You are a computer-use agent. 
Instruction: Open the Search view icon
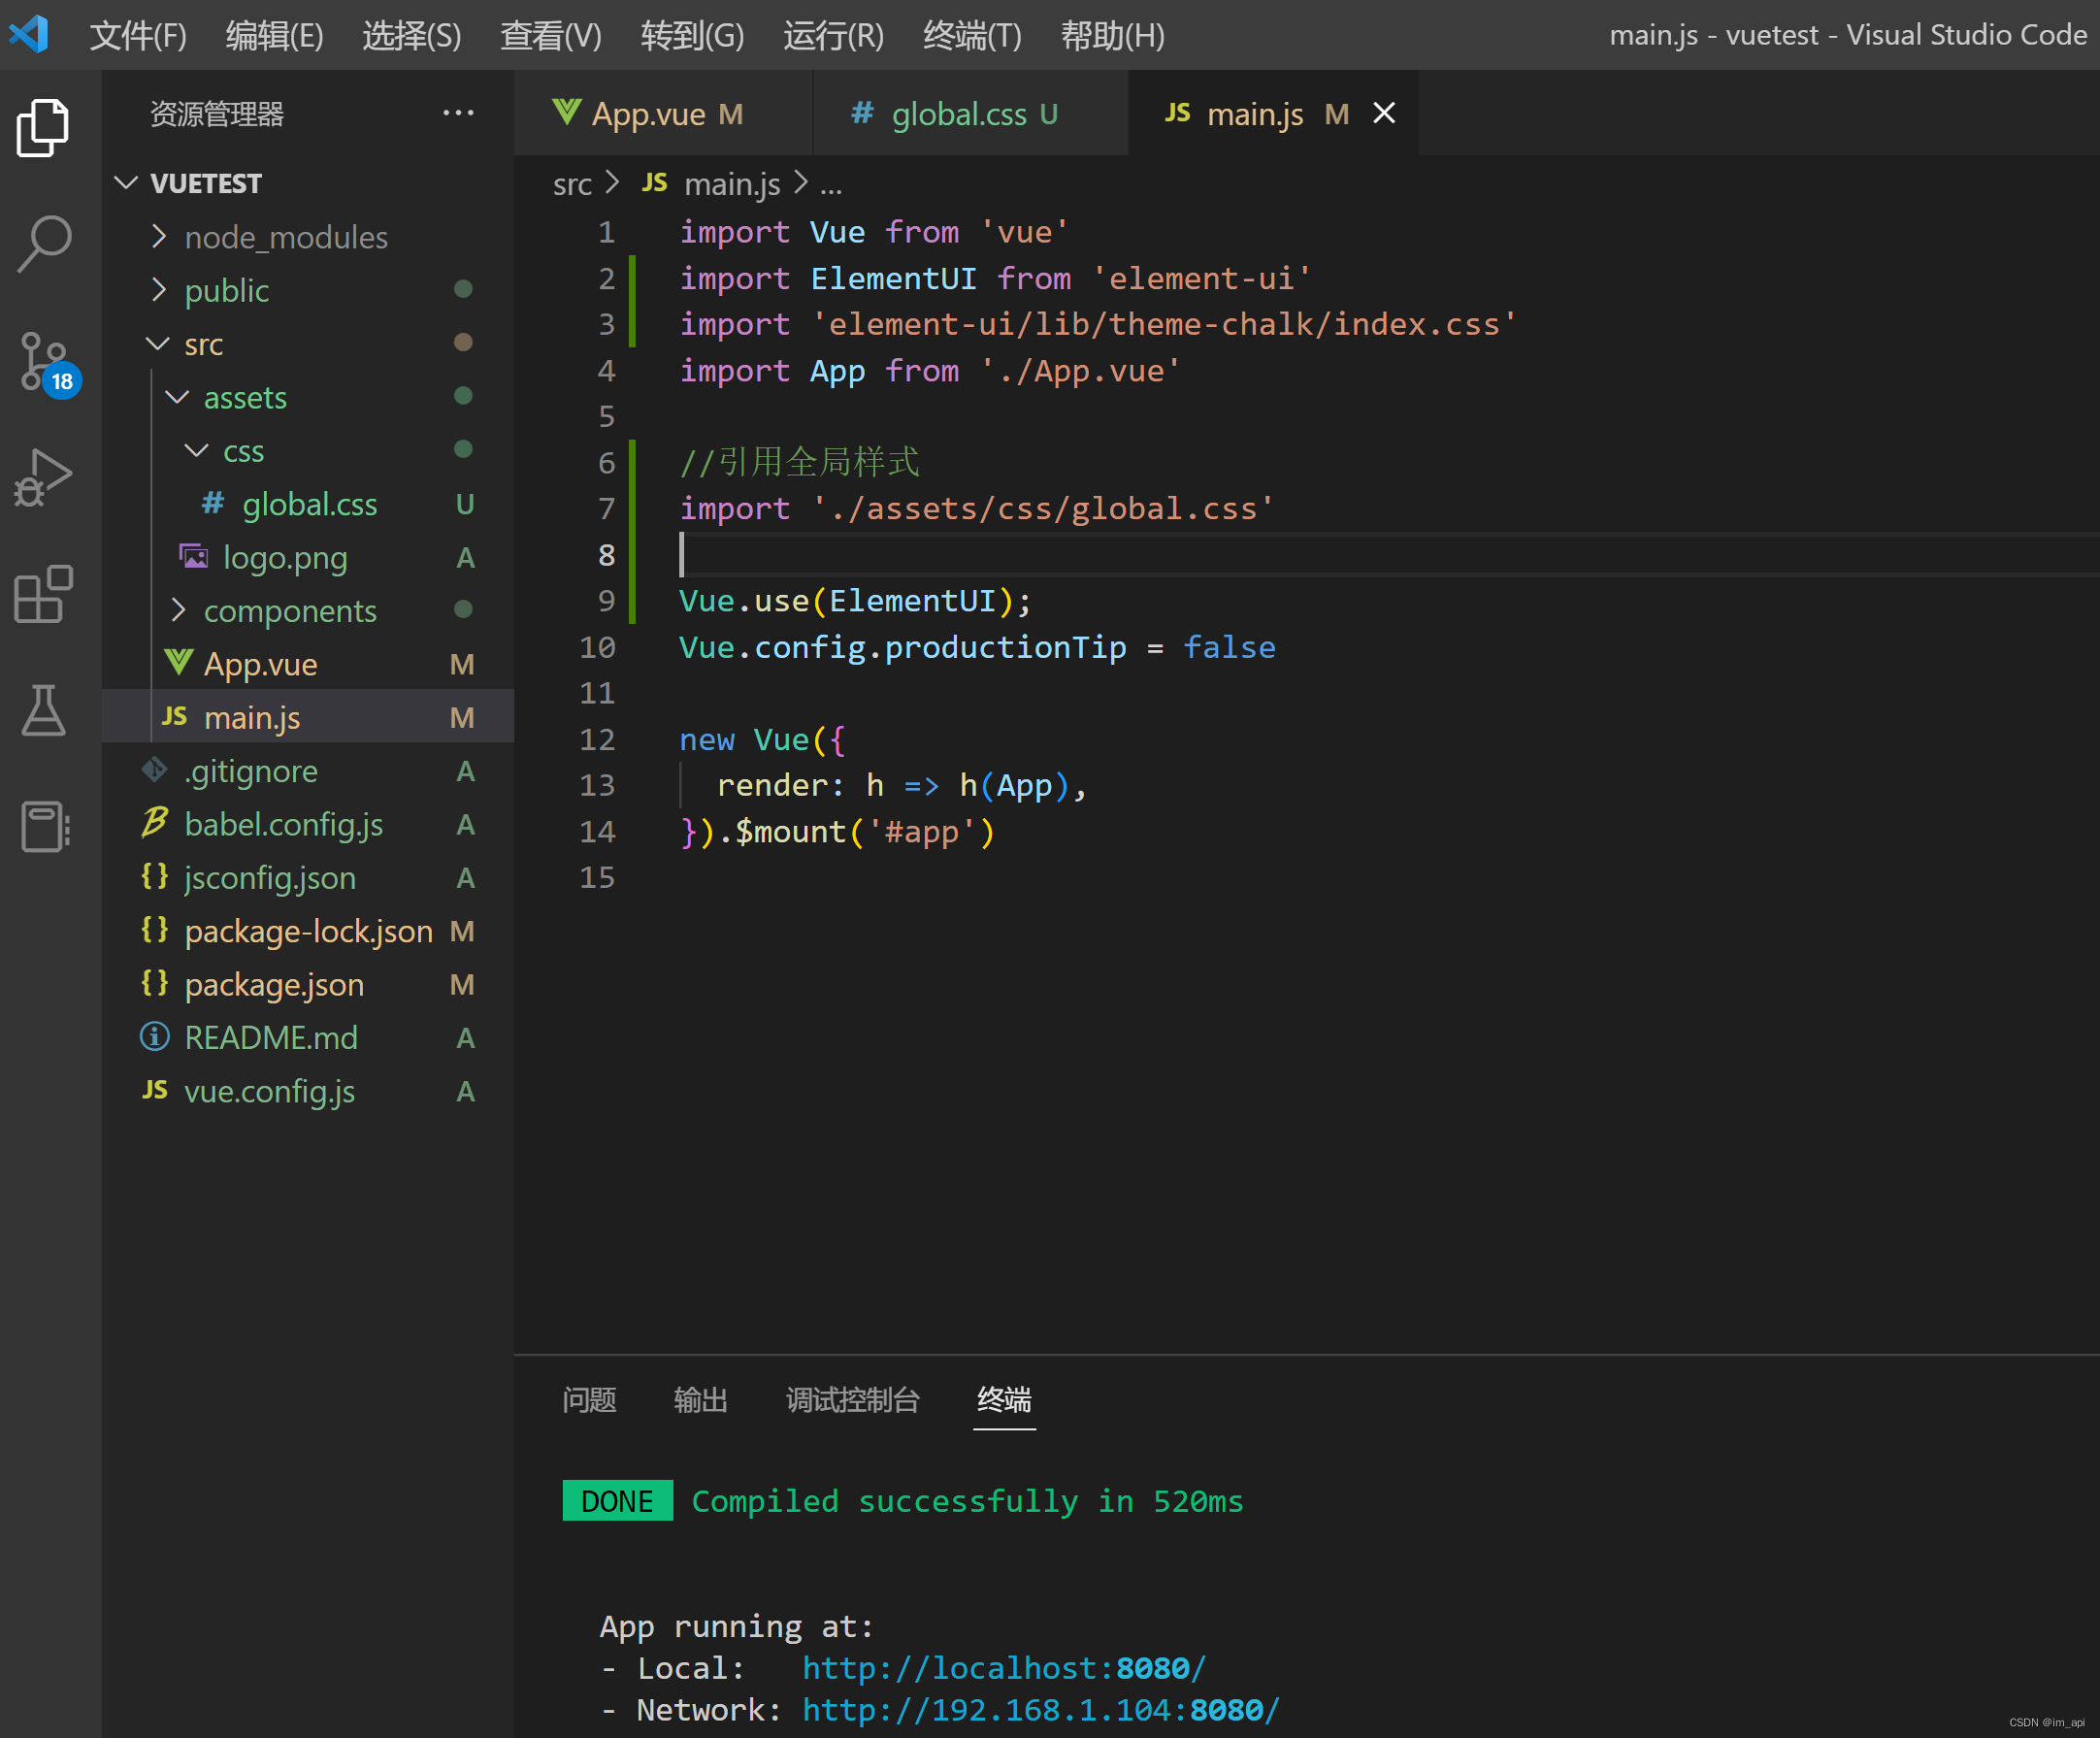coord(43,244)
